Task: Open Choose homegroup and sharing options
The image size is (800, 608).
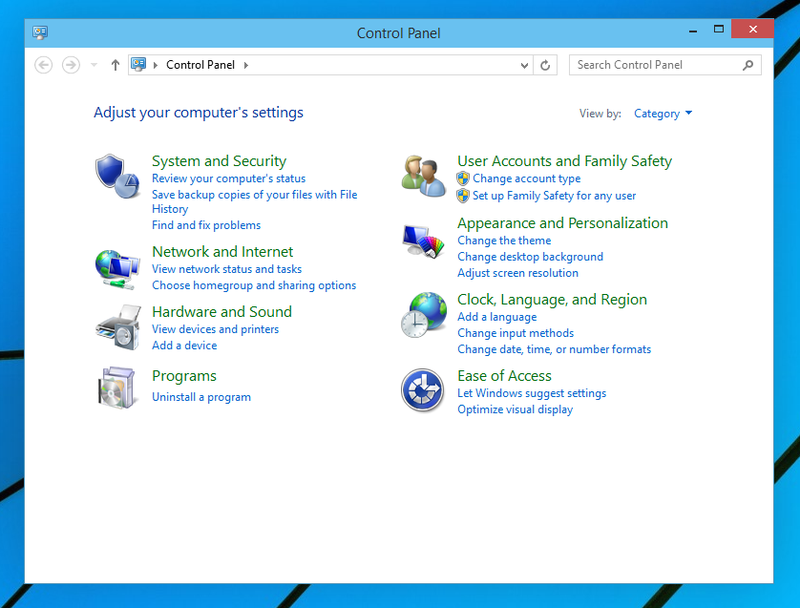Action: coord(254,285)
